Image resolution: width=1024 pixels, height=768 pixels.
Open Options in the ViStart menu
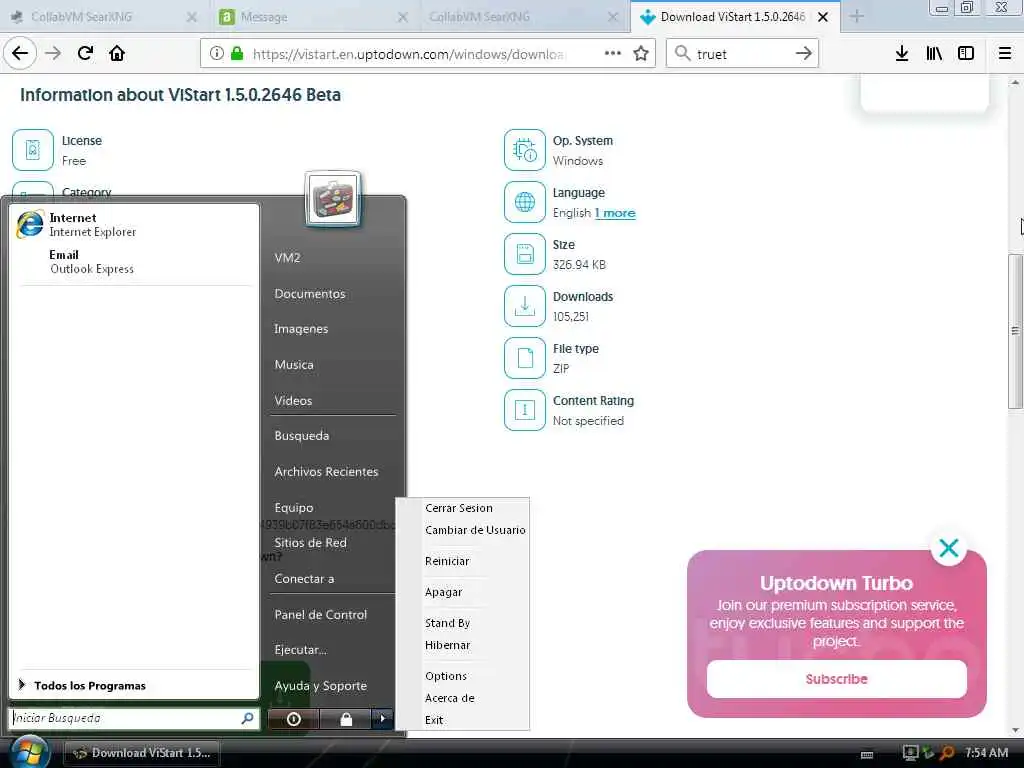(446, 677)
